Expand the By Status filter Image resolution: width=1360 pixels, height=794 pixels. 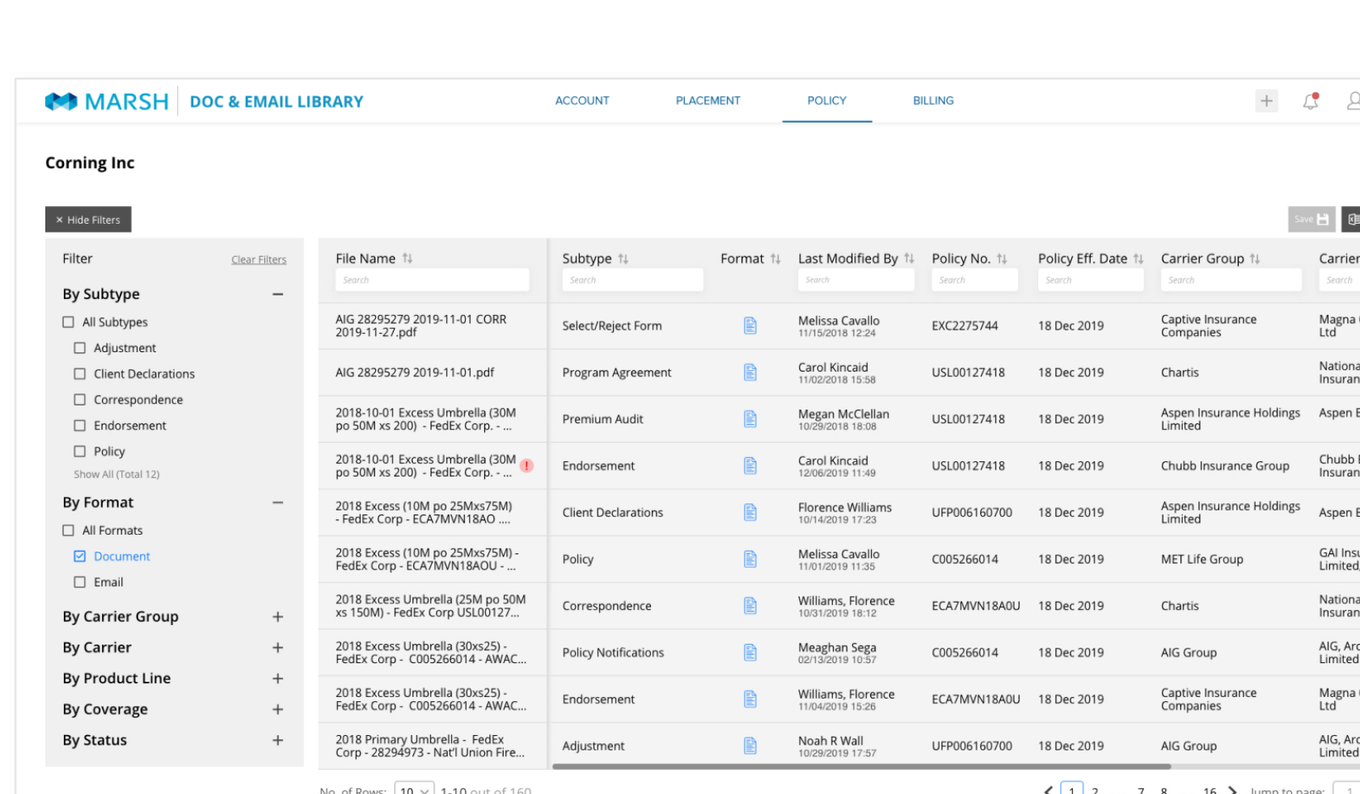click(278, 741)
